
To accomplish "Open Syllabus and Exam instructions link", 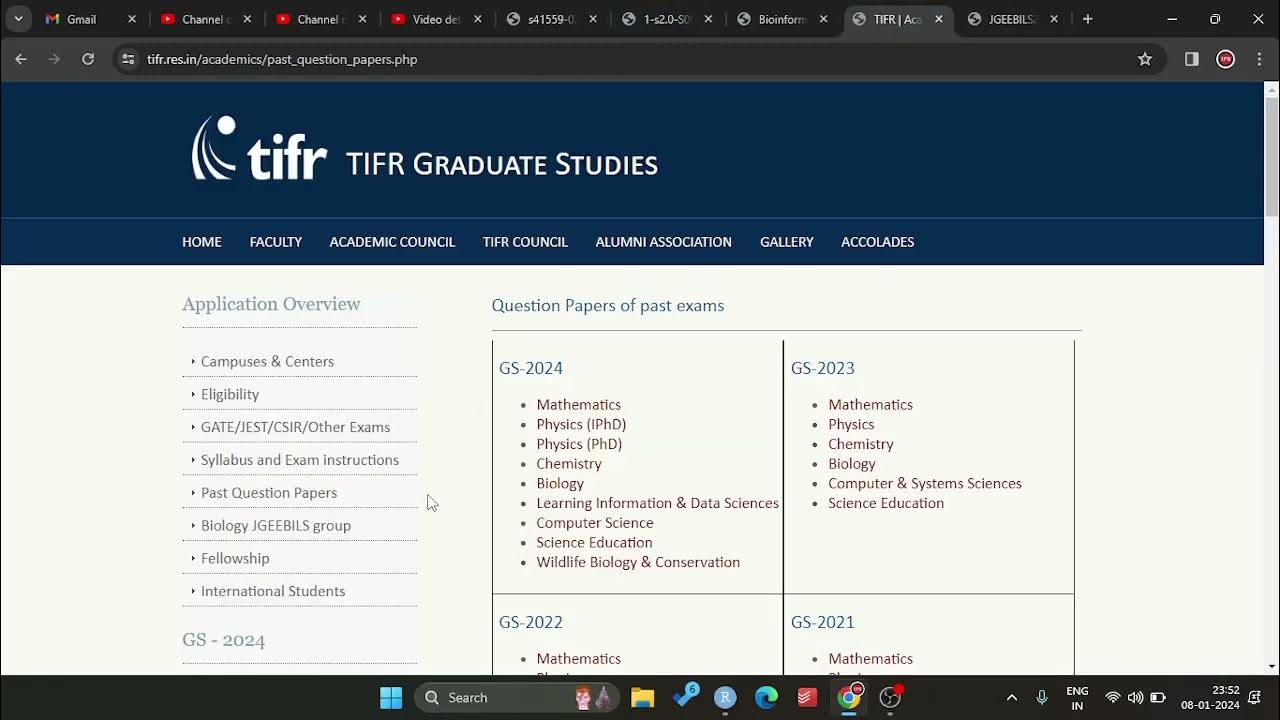I will (x=300, y=460).
